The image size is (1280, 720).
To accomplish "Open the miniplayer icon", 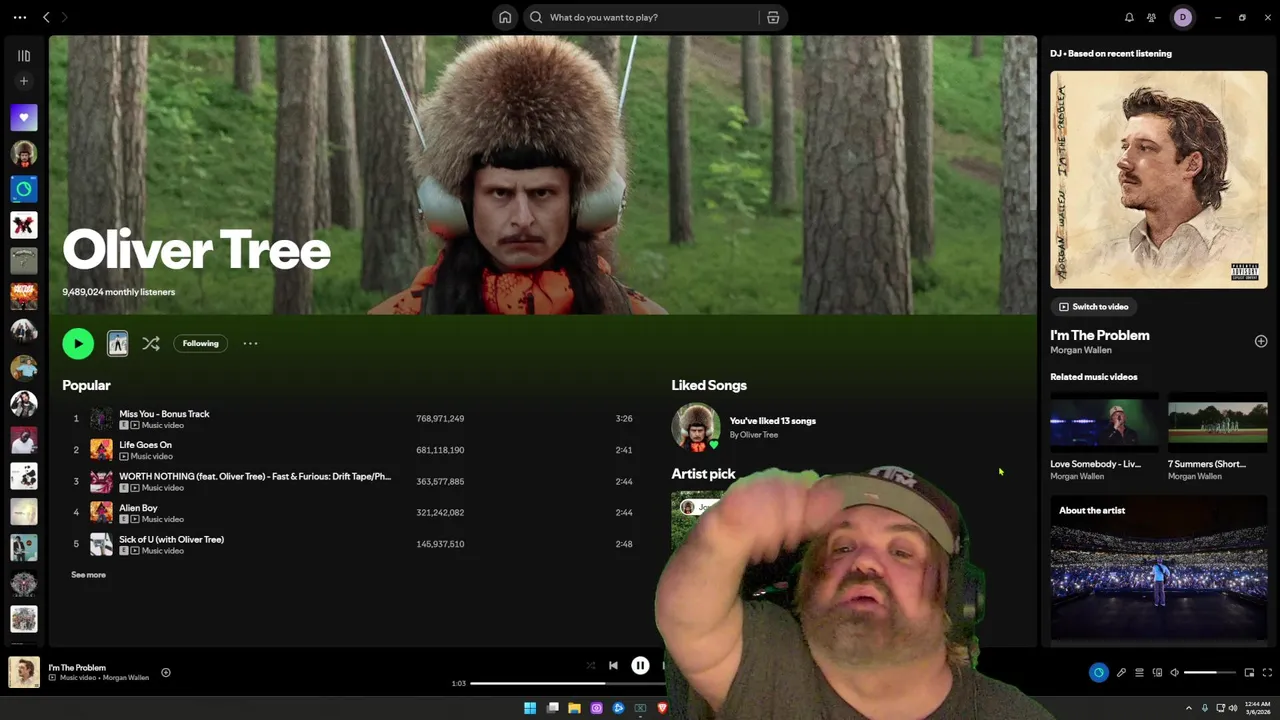I will coord(1249,672).
